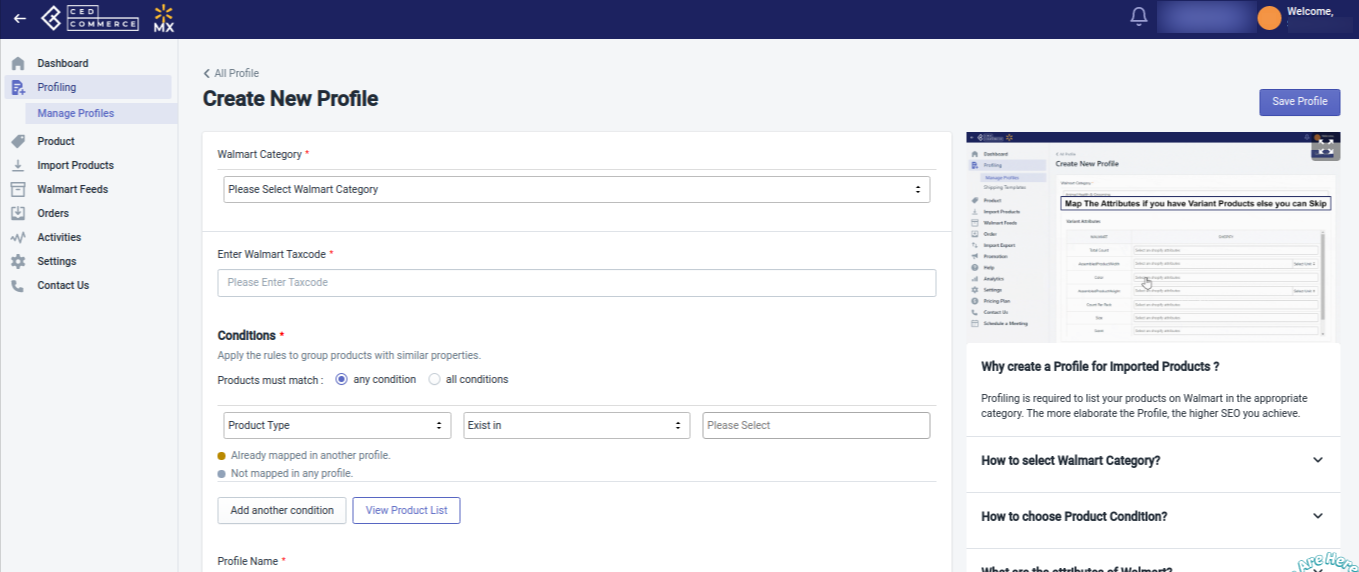The width and height of the screenshot is (1359, 572).
Task: Click the orange user avatar
Action: coord(1269,18)
